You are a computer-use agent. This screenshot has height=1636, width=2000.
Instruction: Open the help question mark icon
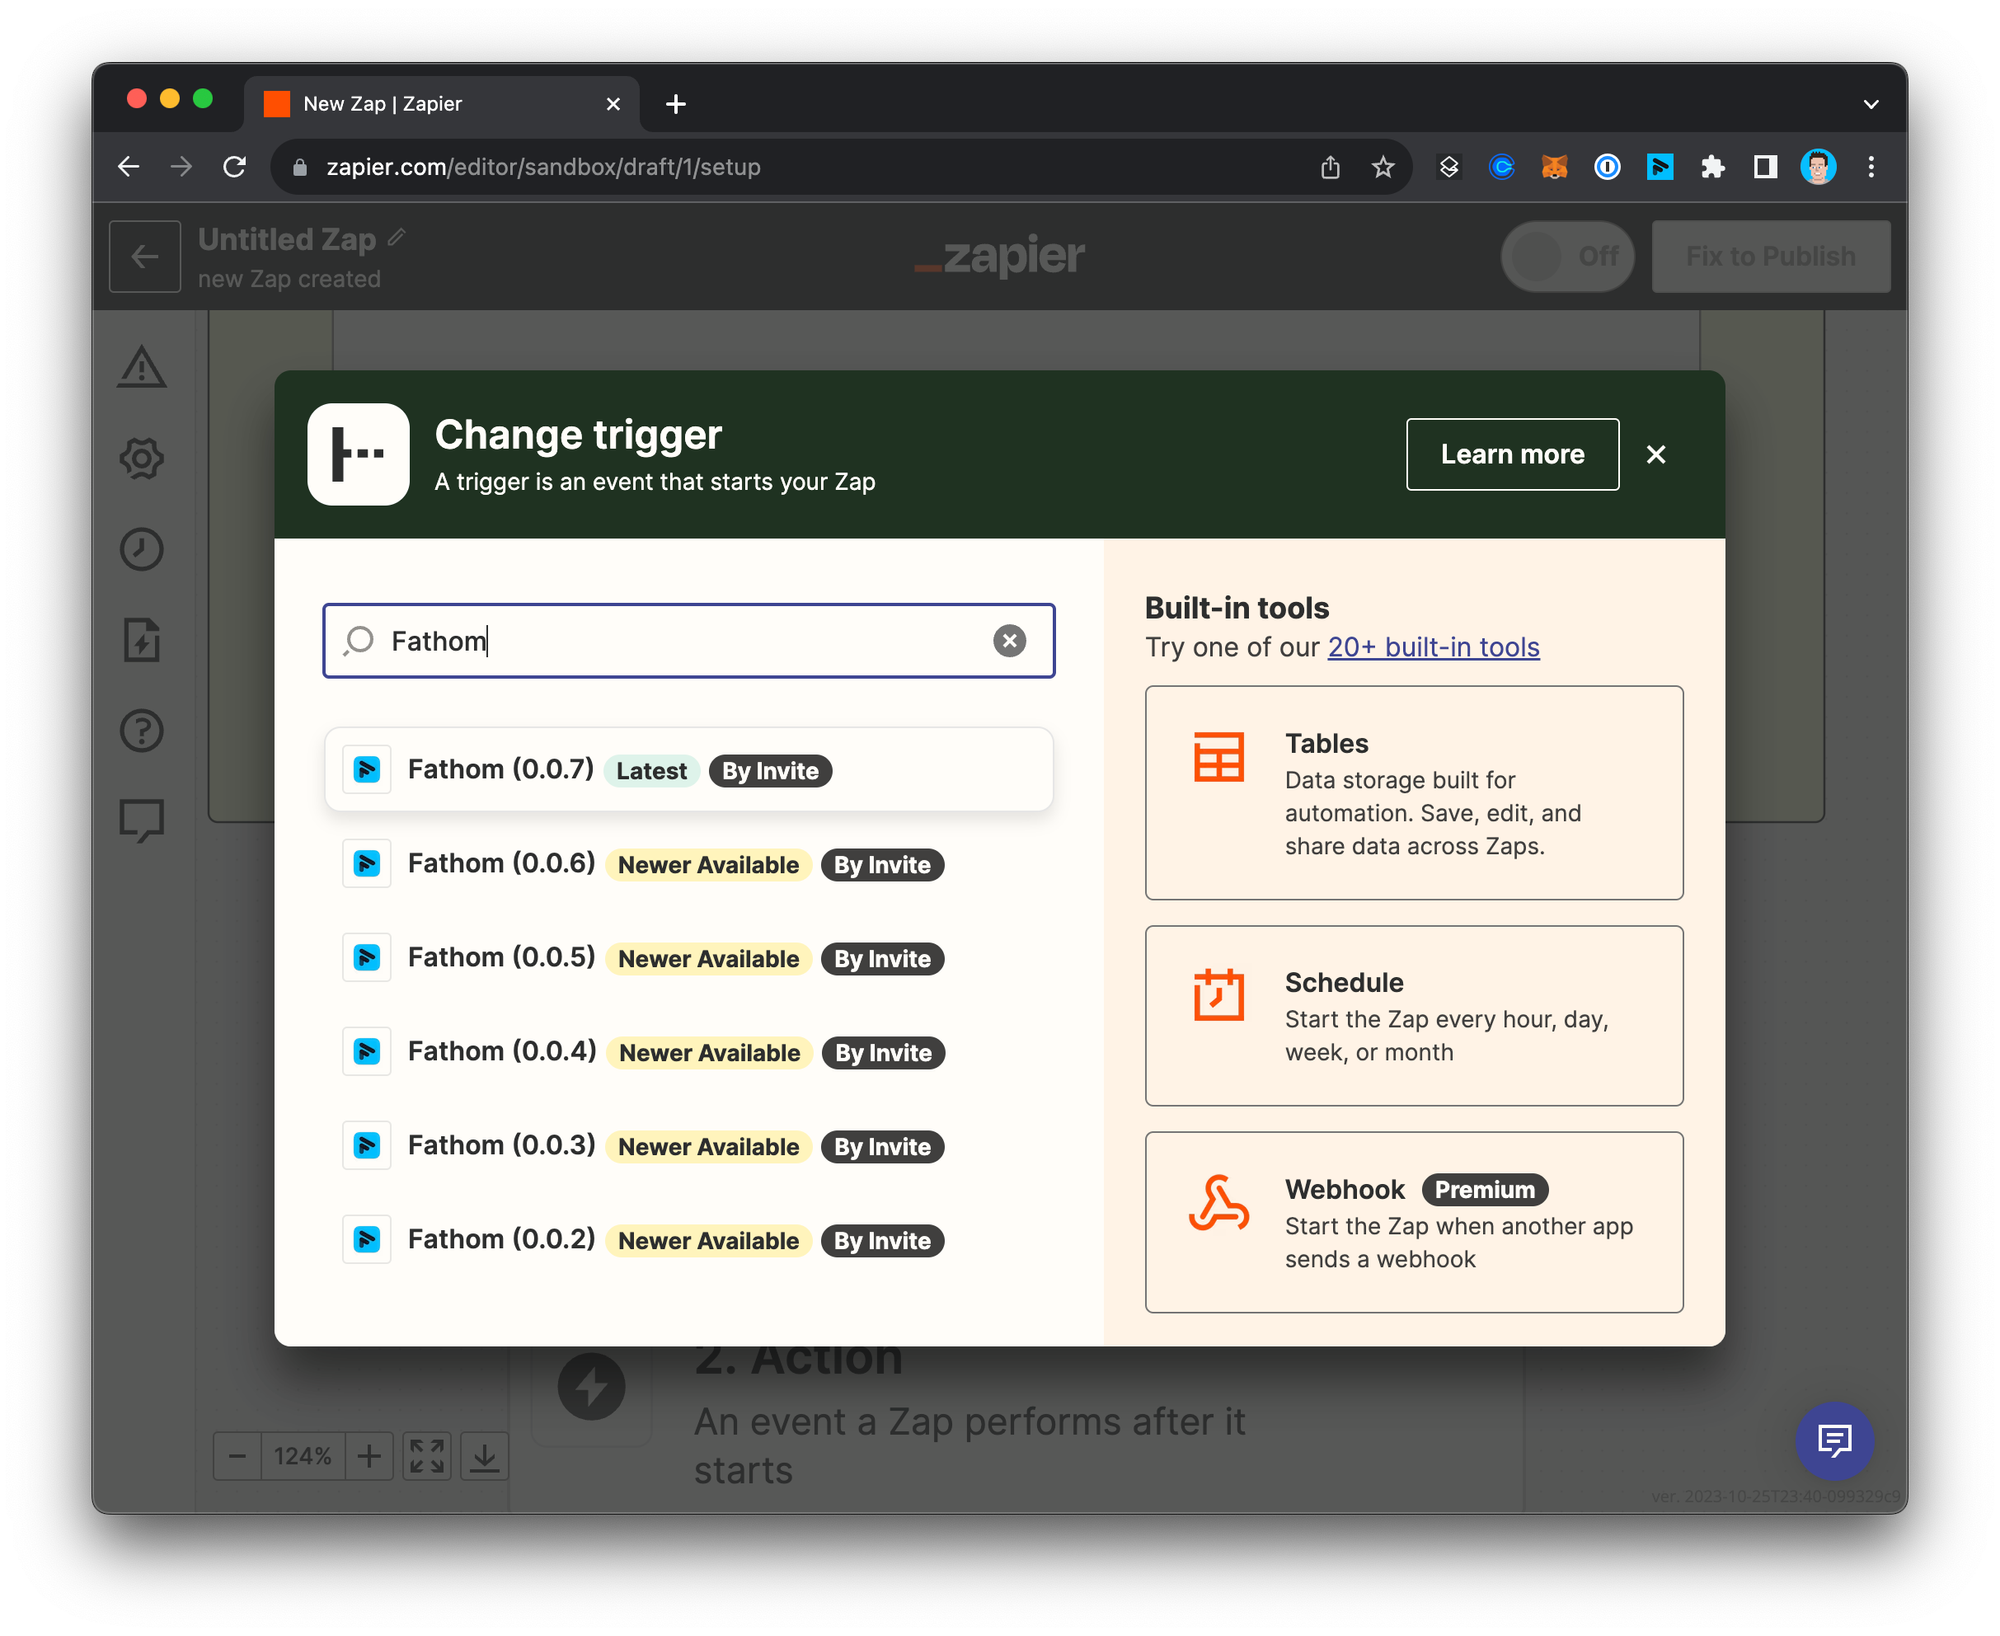pos(142,731)
